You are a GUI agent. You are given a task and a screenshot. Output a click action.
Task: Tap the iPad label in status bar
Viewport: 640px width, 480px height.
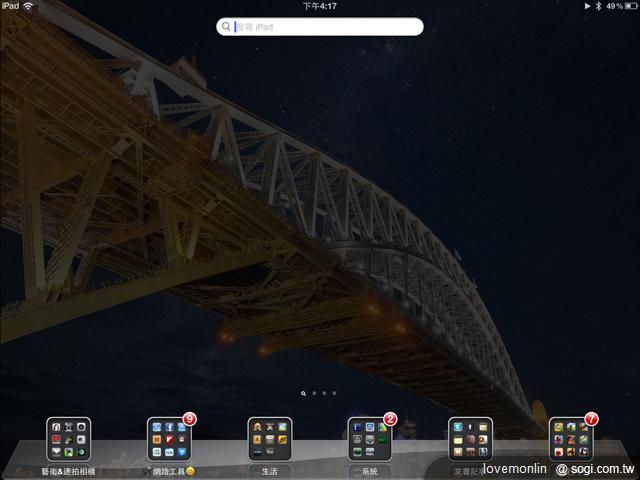tap(10, 6)
